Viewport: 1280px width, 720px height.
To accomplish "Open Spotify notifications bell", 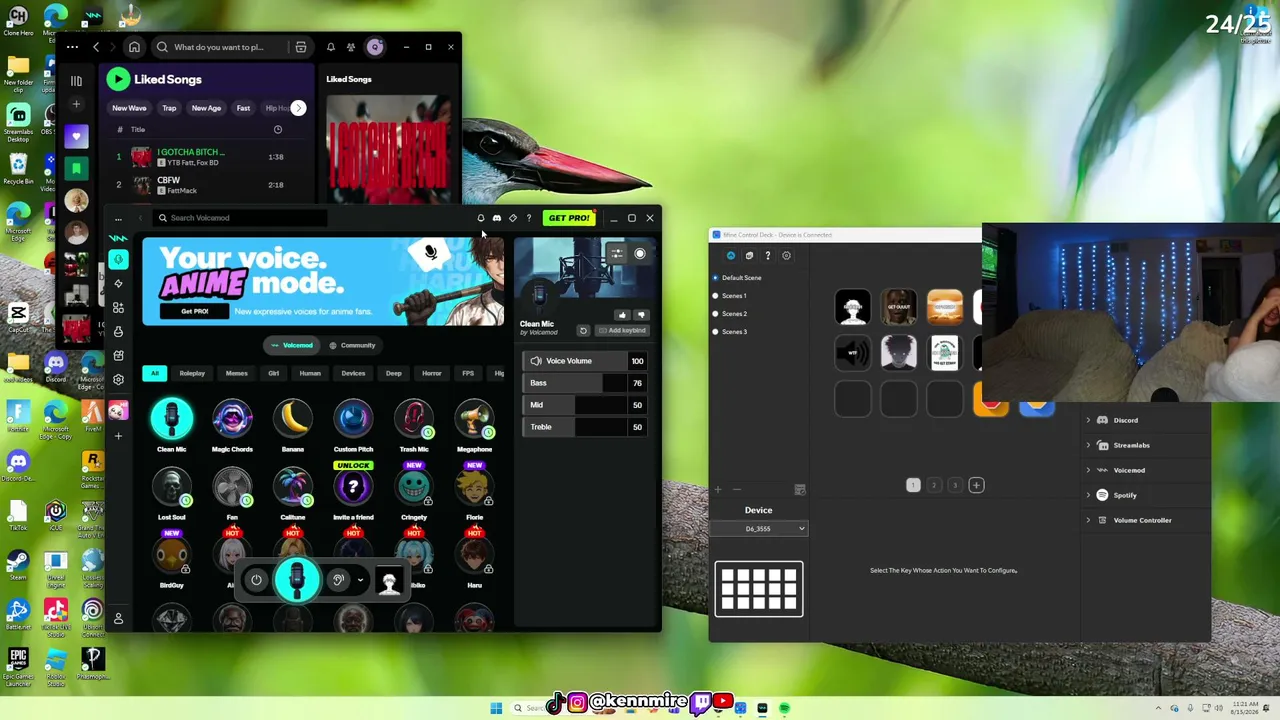I will click(x=331, y=47).
